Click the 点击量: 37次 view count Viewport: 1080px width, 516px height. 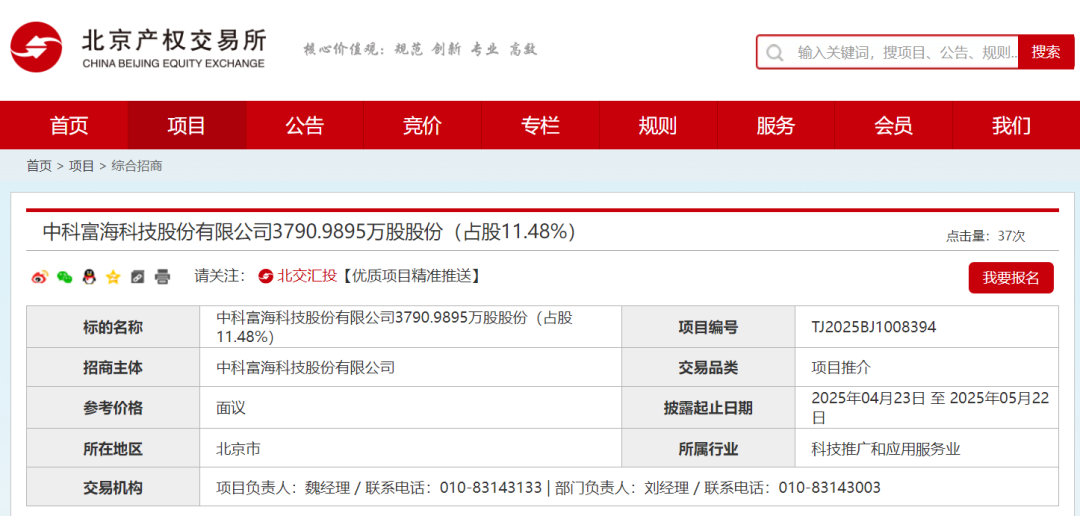(986, 236)
